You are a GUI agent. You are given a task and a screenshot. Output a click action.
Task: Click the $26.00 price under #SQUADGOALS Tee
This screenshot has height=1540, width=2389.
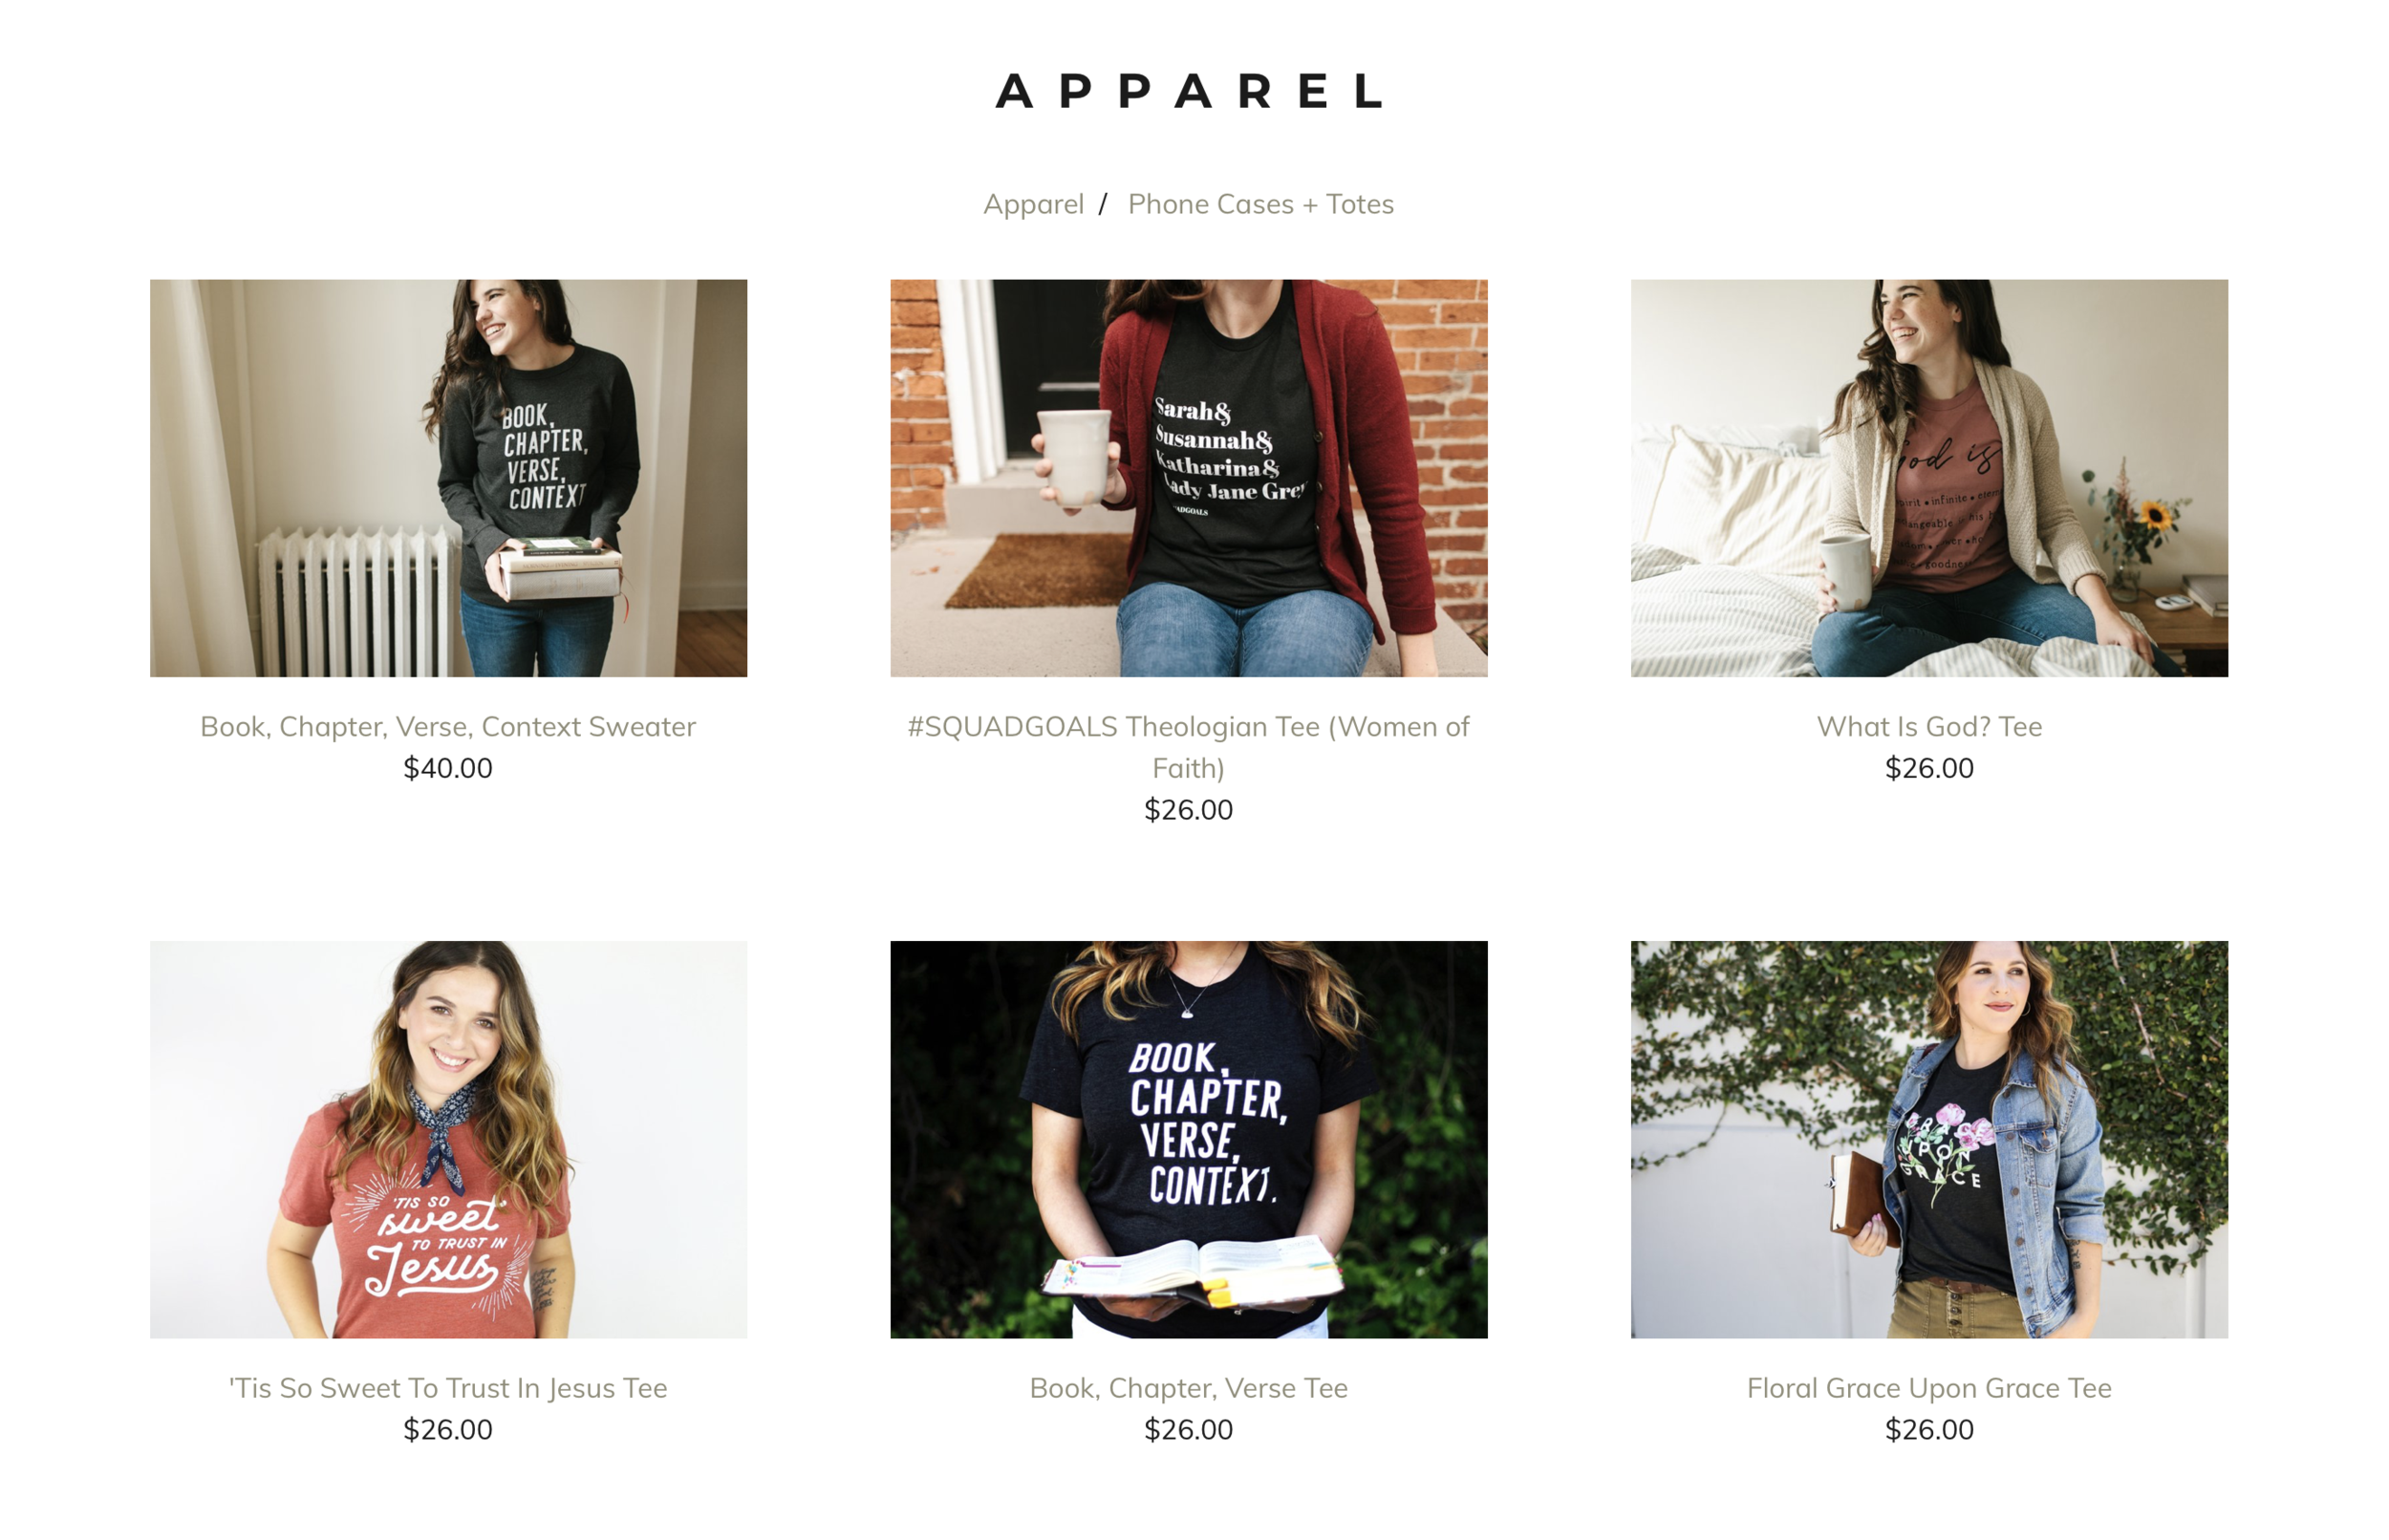1188,810
